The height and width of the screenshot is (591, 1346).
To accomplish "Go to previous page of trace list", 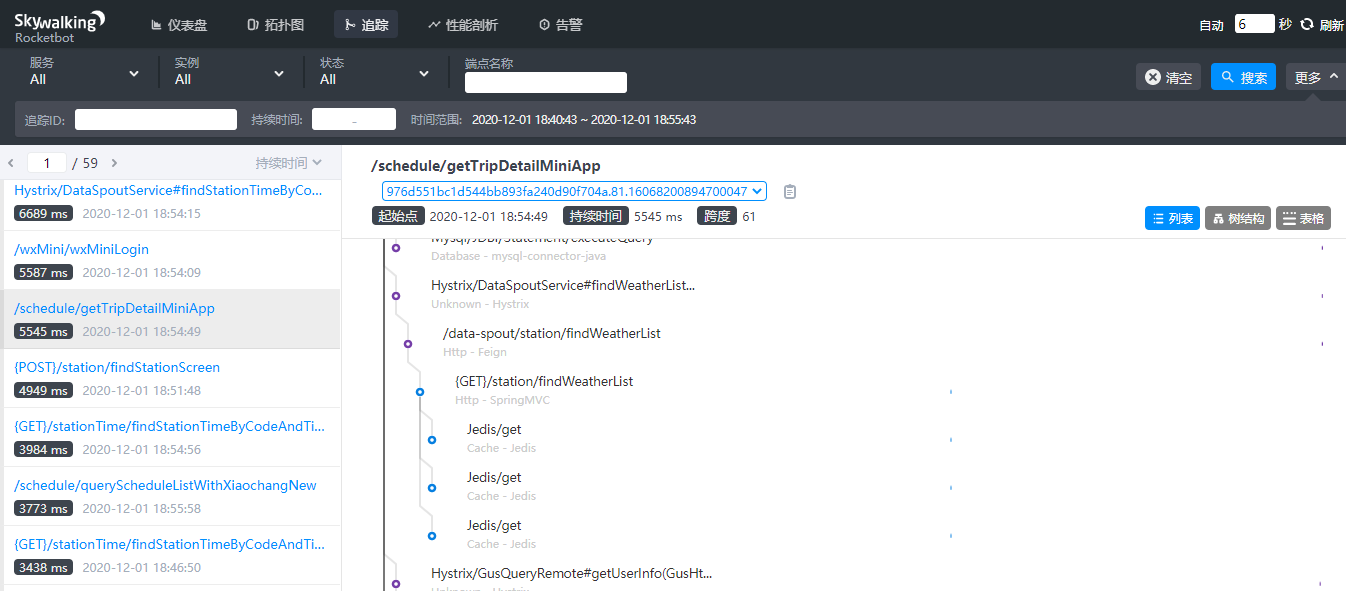I will (11, 163).
